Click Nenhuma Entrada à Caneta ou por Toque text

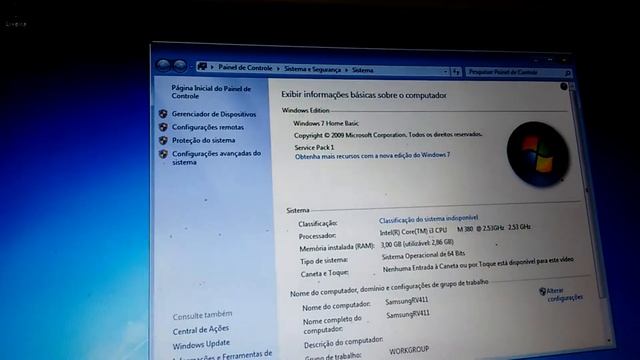(478, 264)
